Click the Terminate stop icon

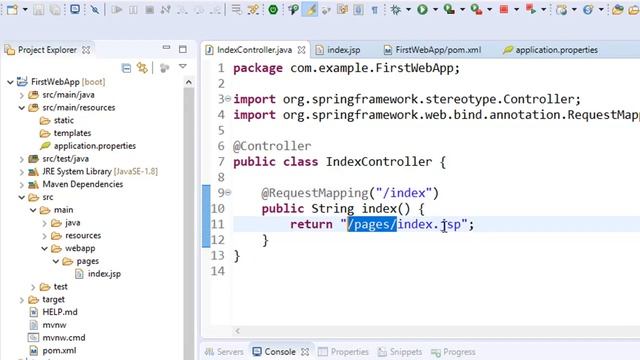(149, 9)
